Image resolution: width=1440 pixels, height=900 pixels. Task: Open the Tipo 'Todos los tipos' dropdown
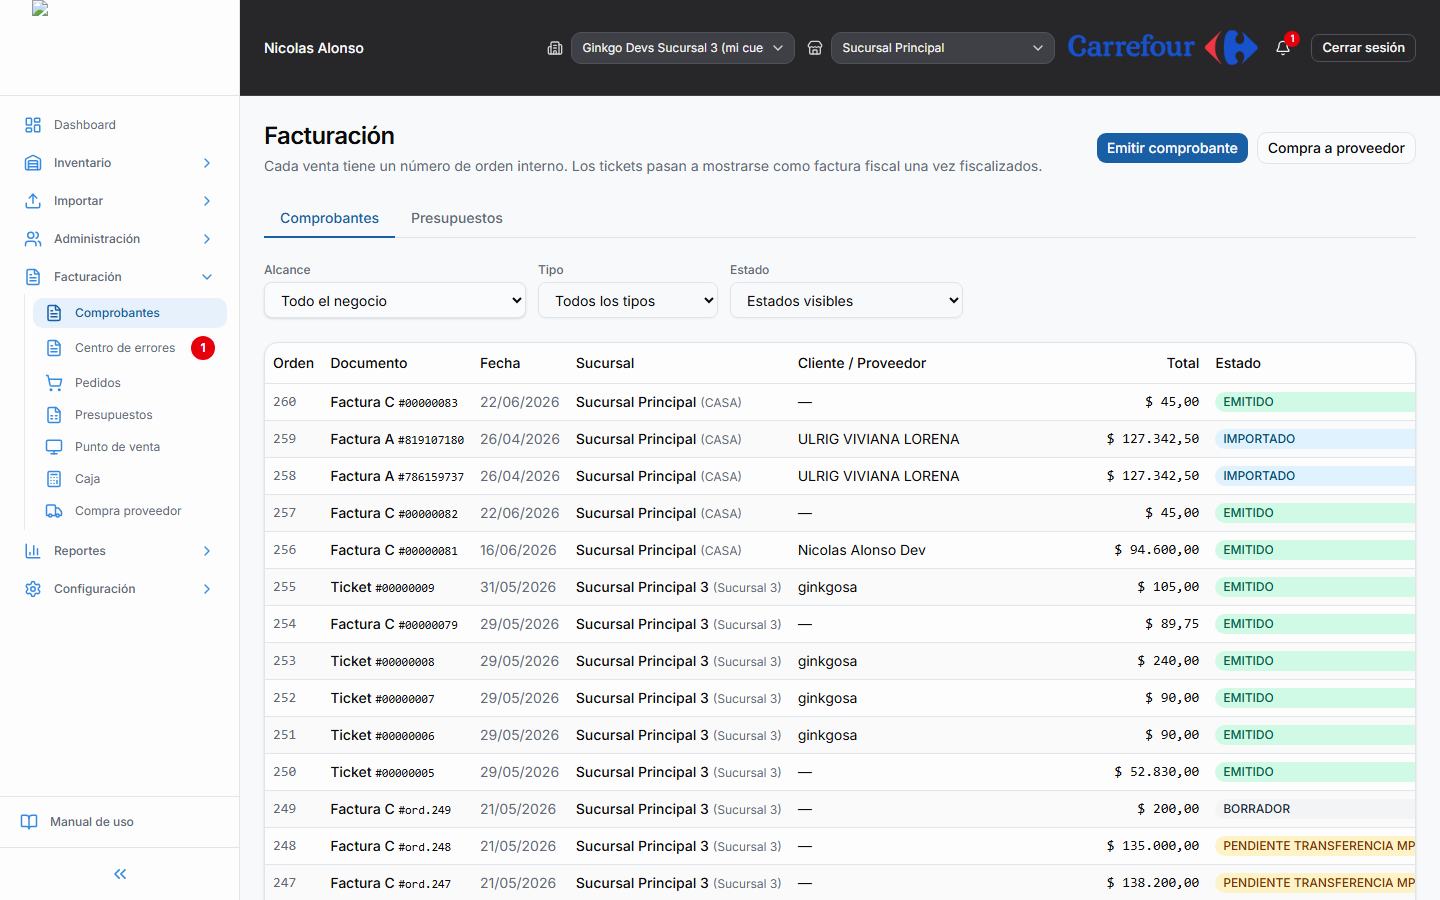coord(628,301)
